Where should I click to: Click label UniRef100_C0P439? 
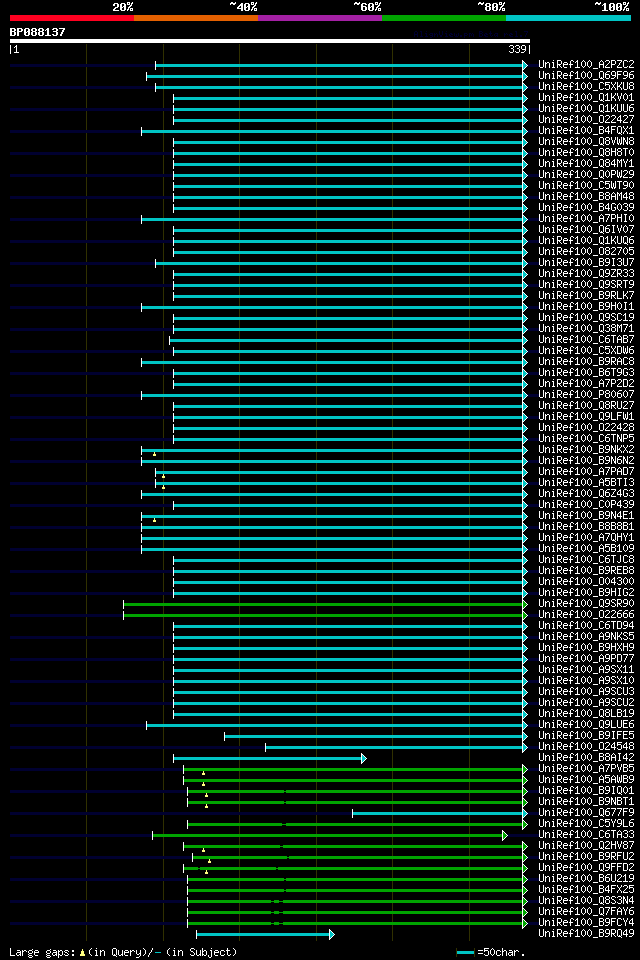[x=586, y=505]
